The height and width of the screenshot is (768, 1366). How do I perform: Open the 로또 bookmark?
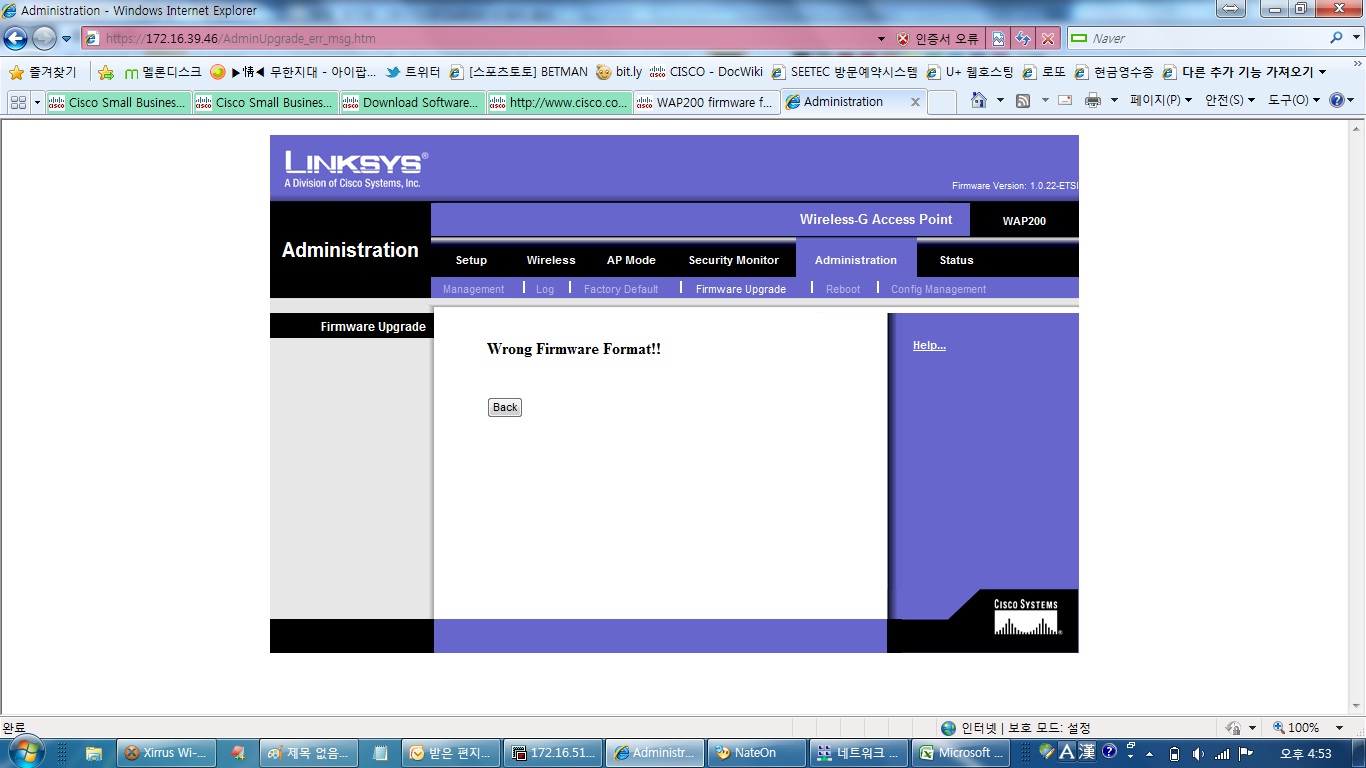pos(1044,72)
